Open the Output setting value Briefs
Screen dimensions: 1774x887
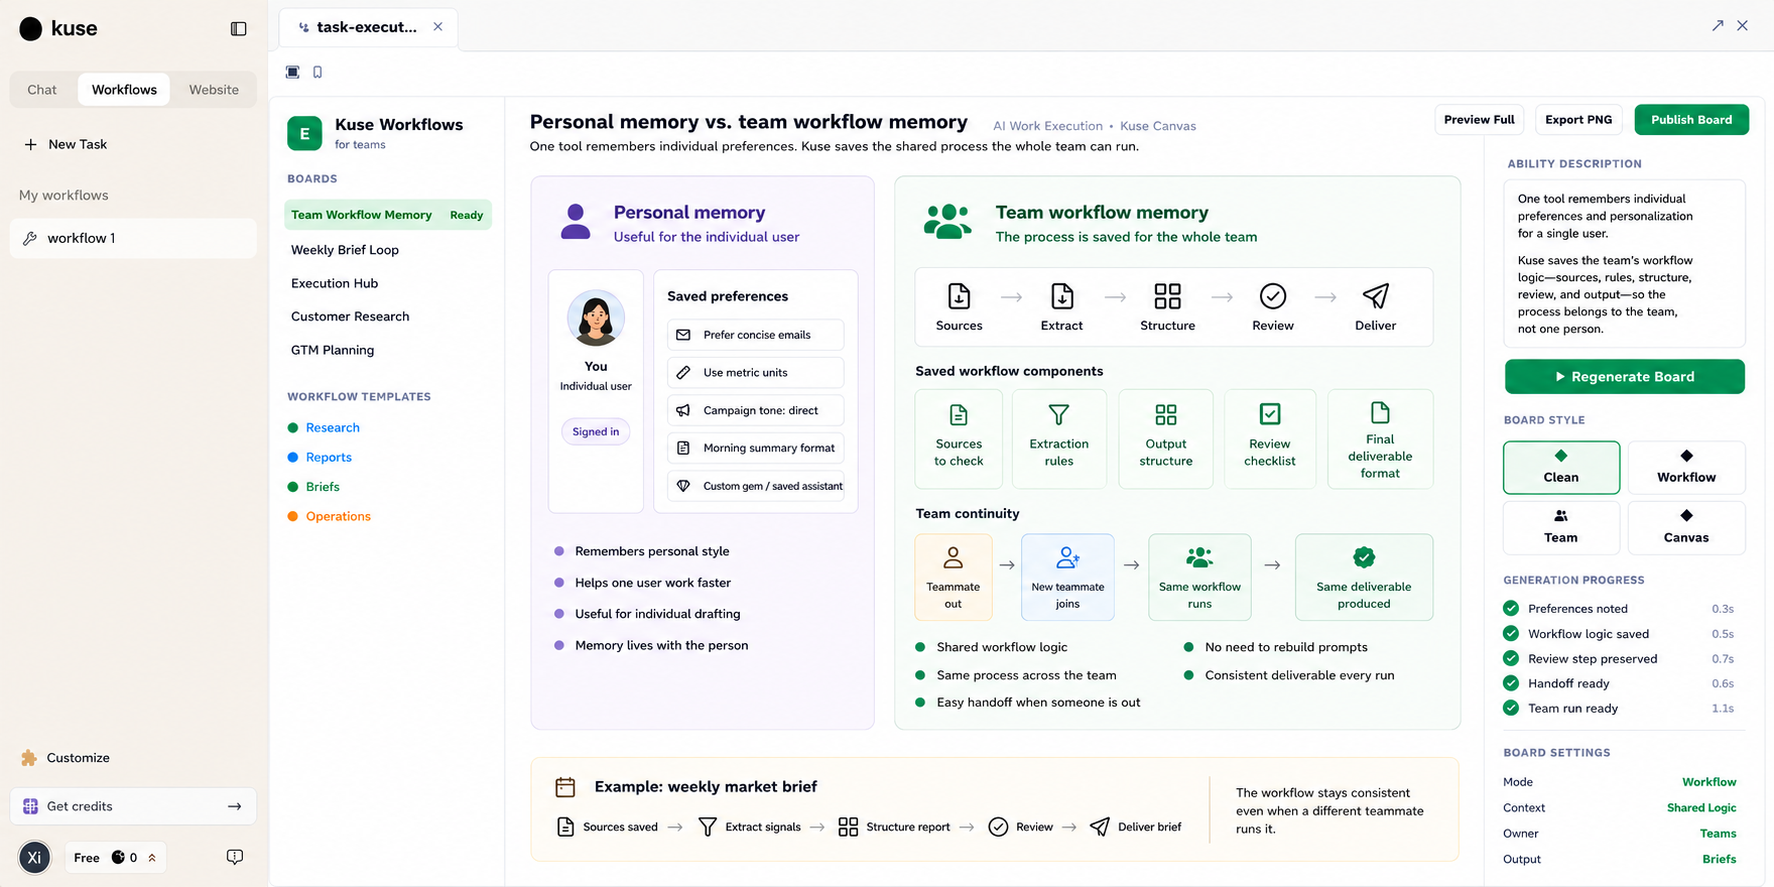pos(1719,859)
